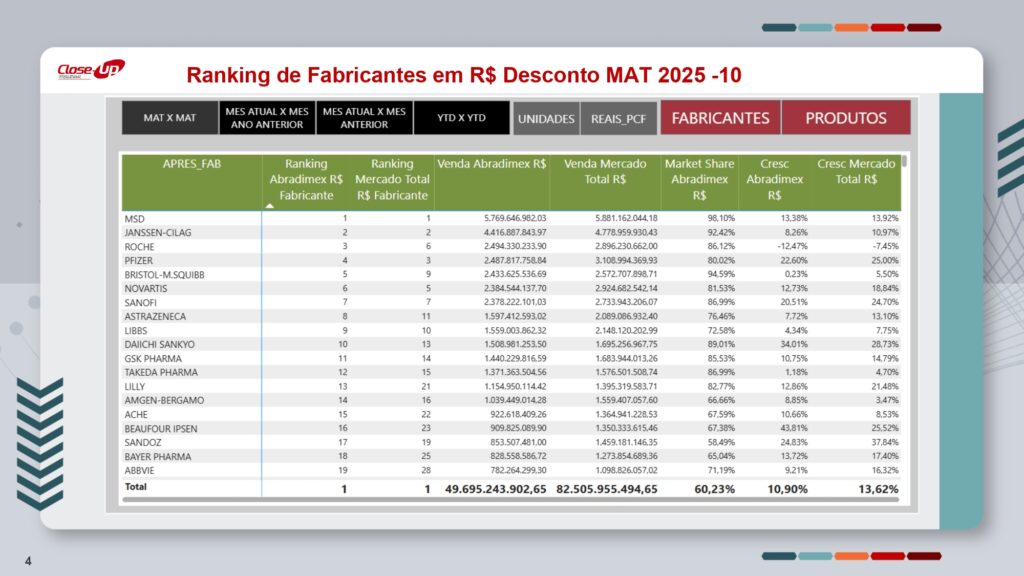This screenshot has height=576, width=1024.
Task: Select the MES ATUAL X MES ANTERIOR view
Action: click(x=364, y=118)
